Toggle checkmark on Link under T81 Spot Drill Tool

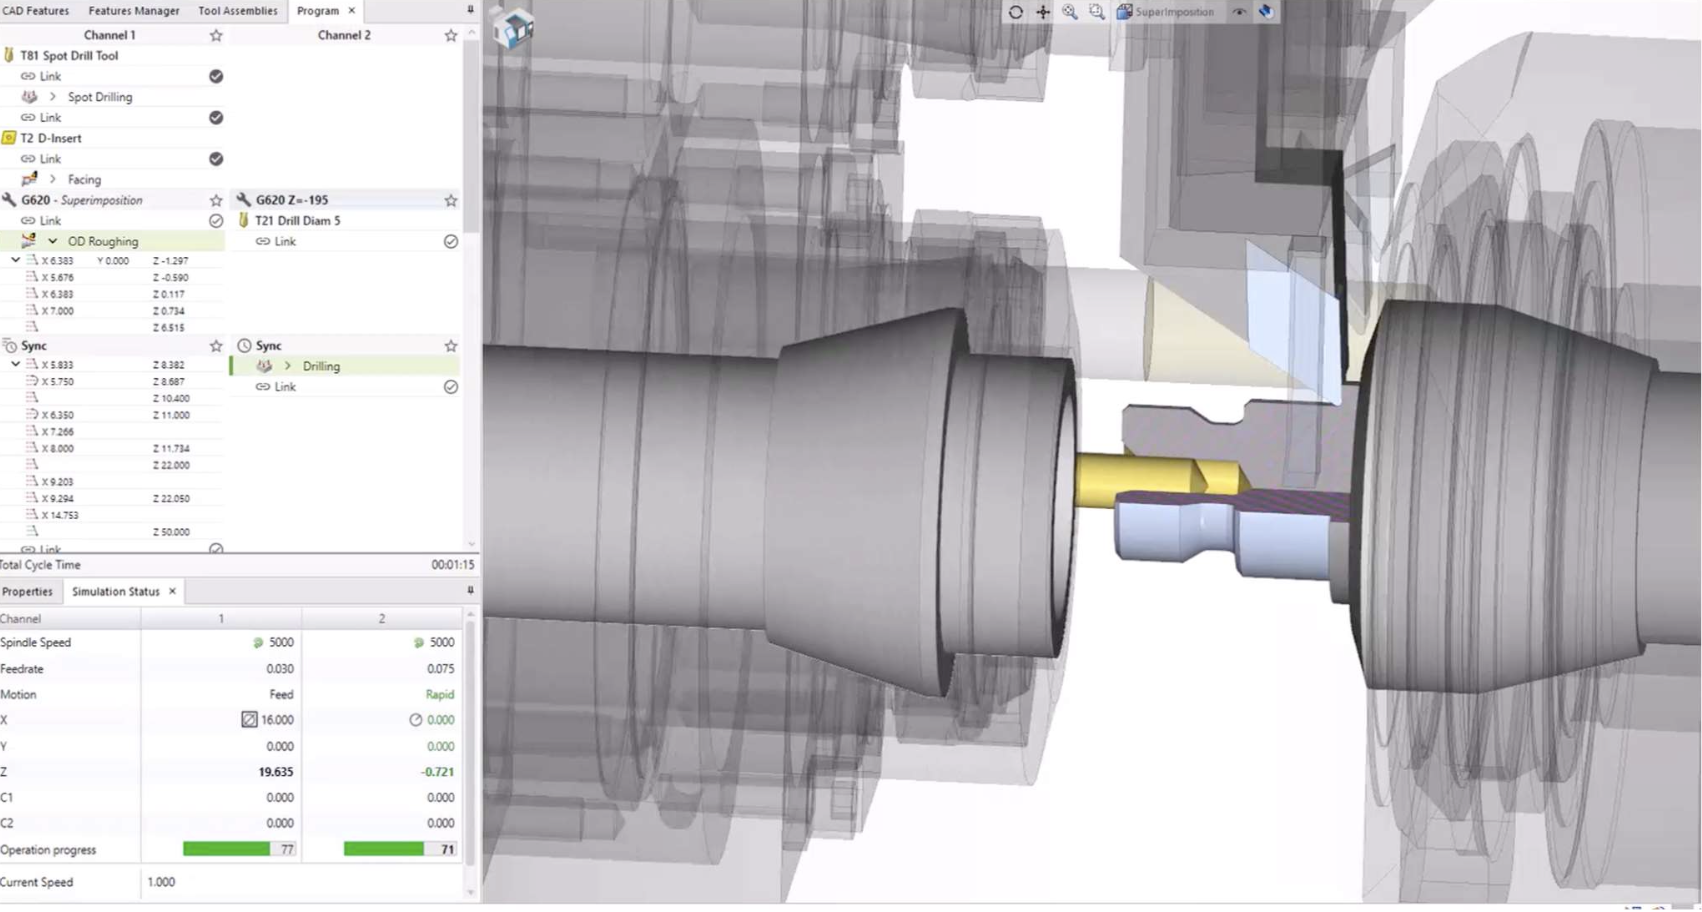[x=216, y=76]
